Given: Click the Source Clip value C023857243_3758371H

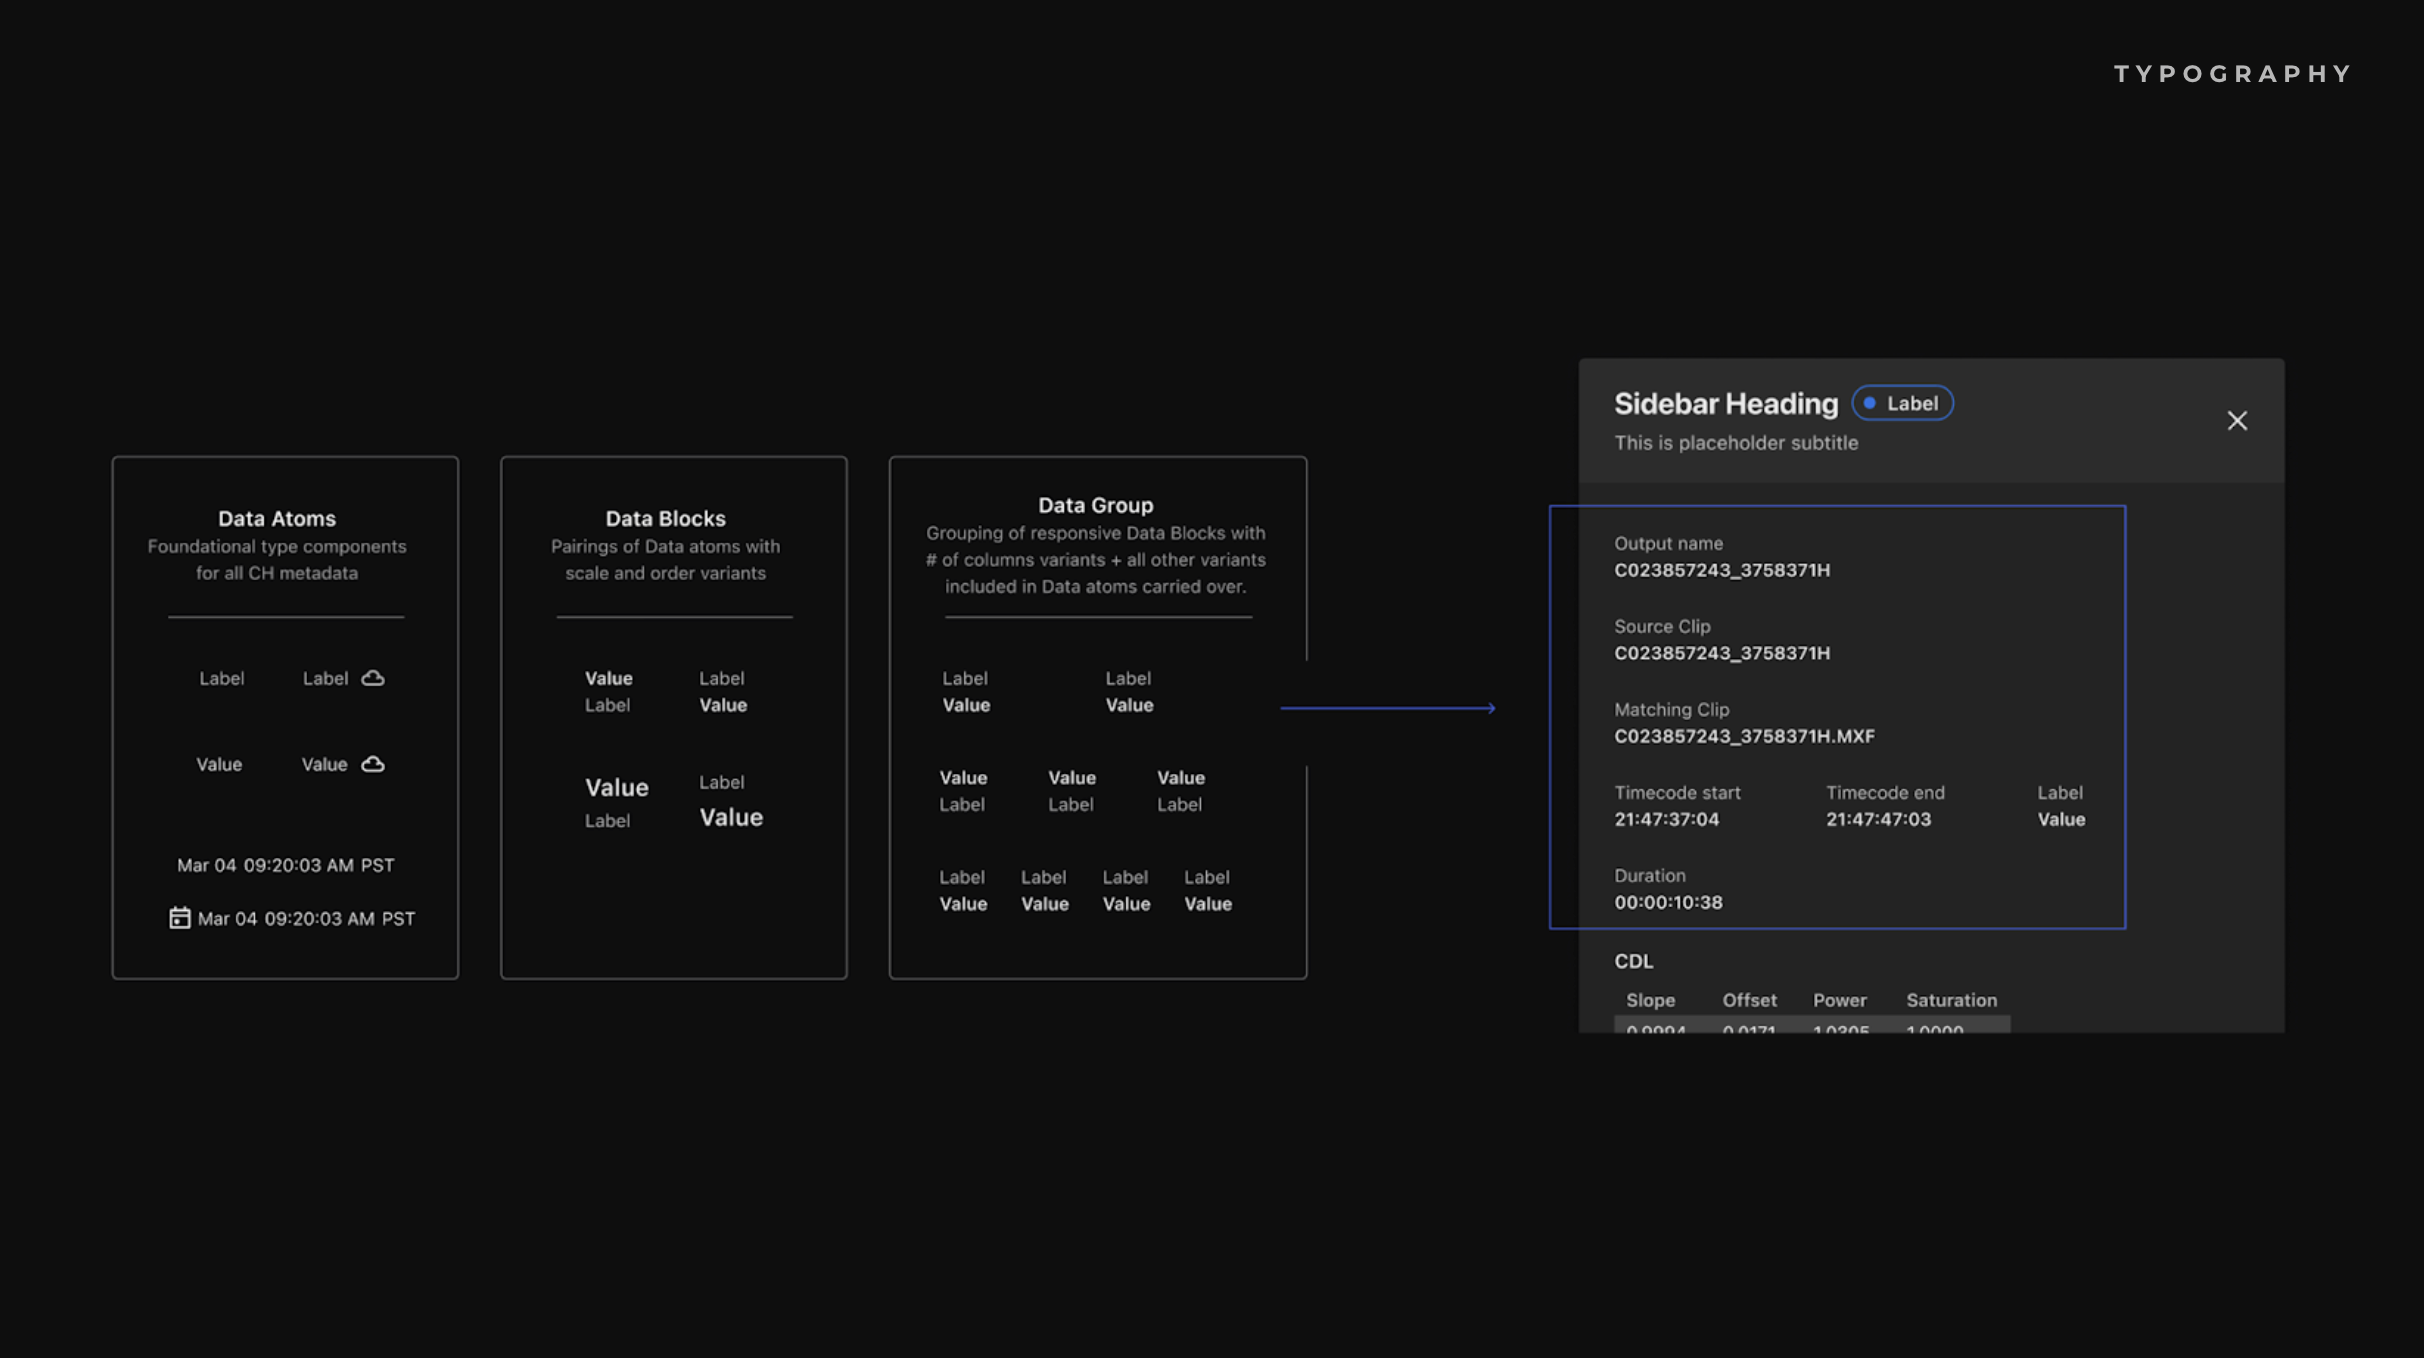Looking at the screenshot, I should [1722, 653].
